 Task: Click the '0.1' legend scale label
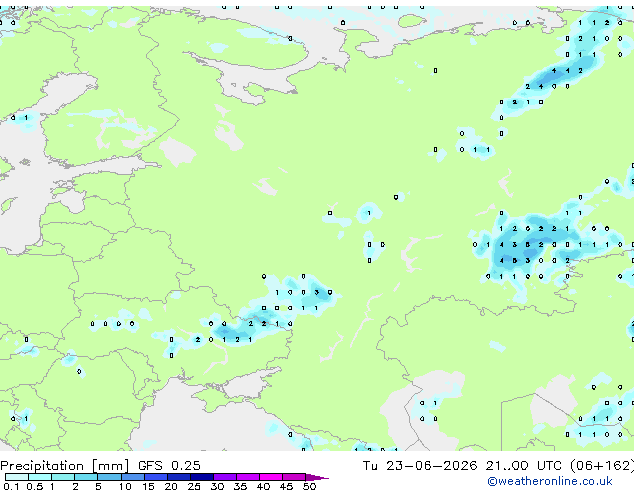point(11,486)
